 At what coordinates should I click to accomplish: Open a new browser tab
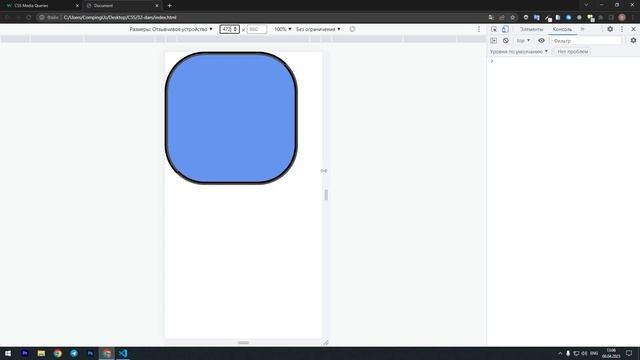(169, 6)
